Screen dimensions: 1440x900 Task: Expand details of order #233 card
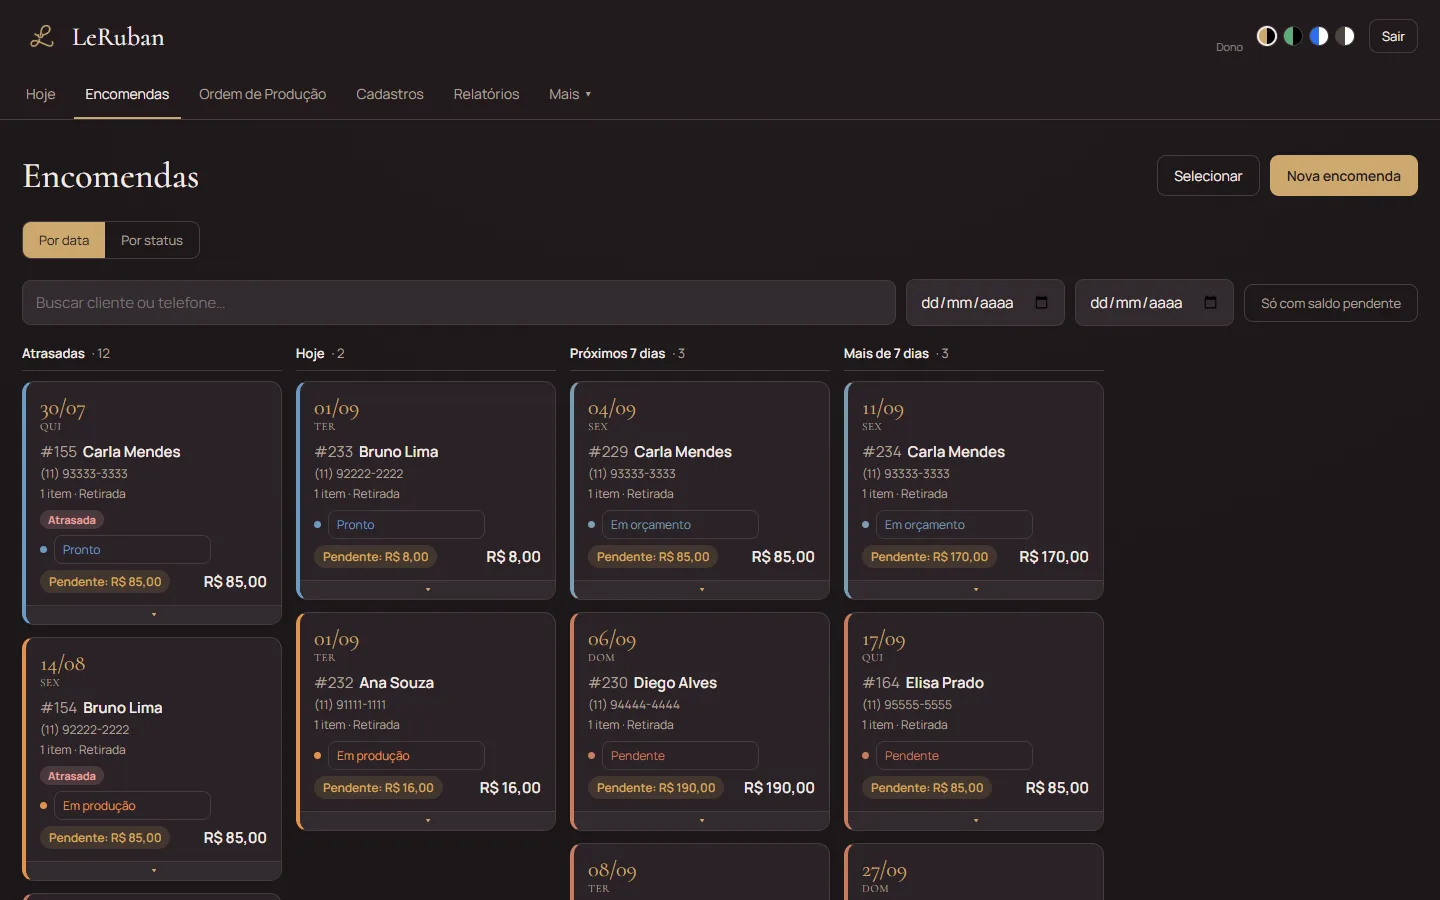click(428, 589)
